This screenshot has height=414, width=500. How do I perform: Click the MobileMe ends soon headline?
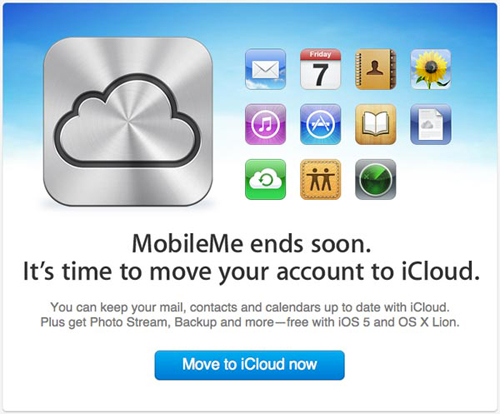coord(251,244)
